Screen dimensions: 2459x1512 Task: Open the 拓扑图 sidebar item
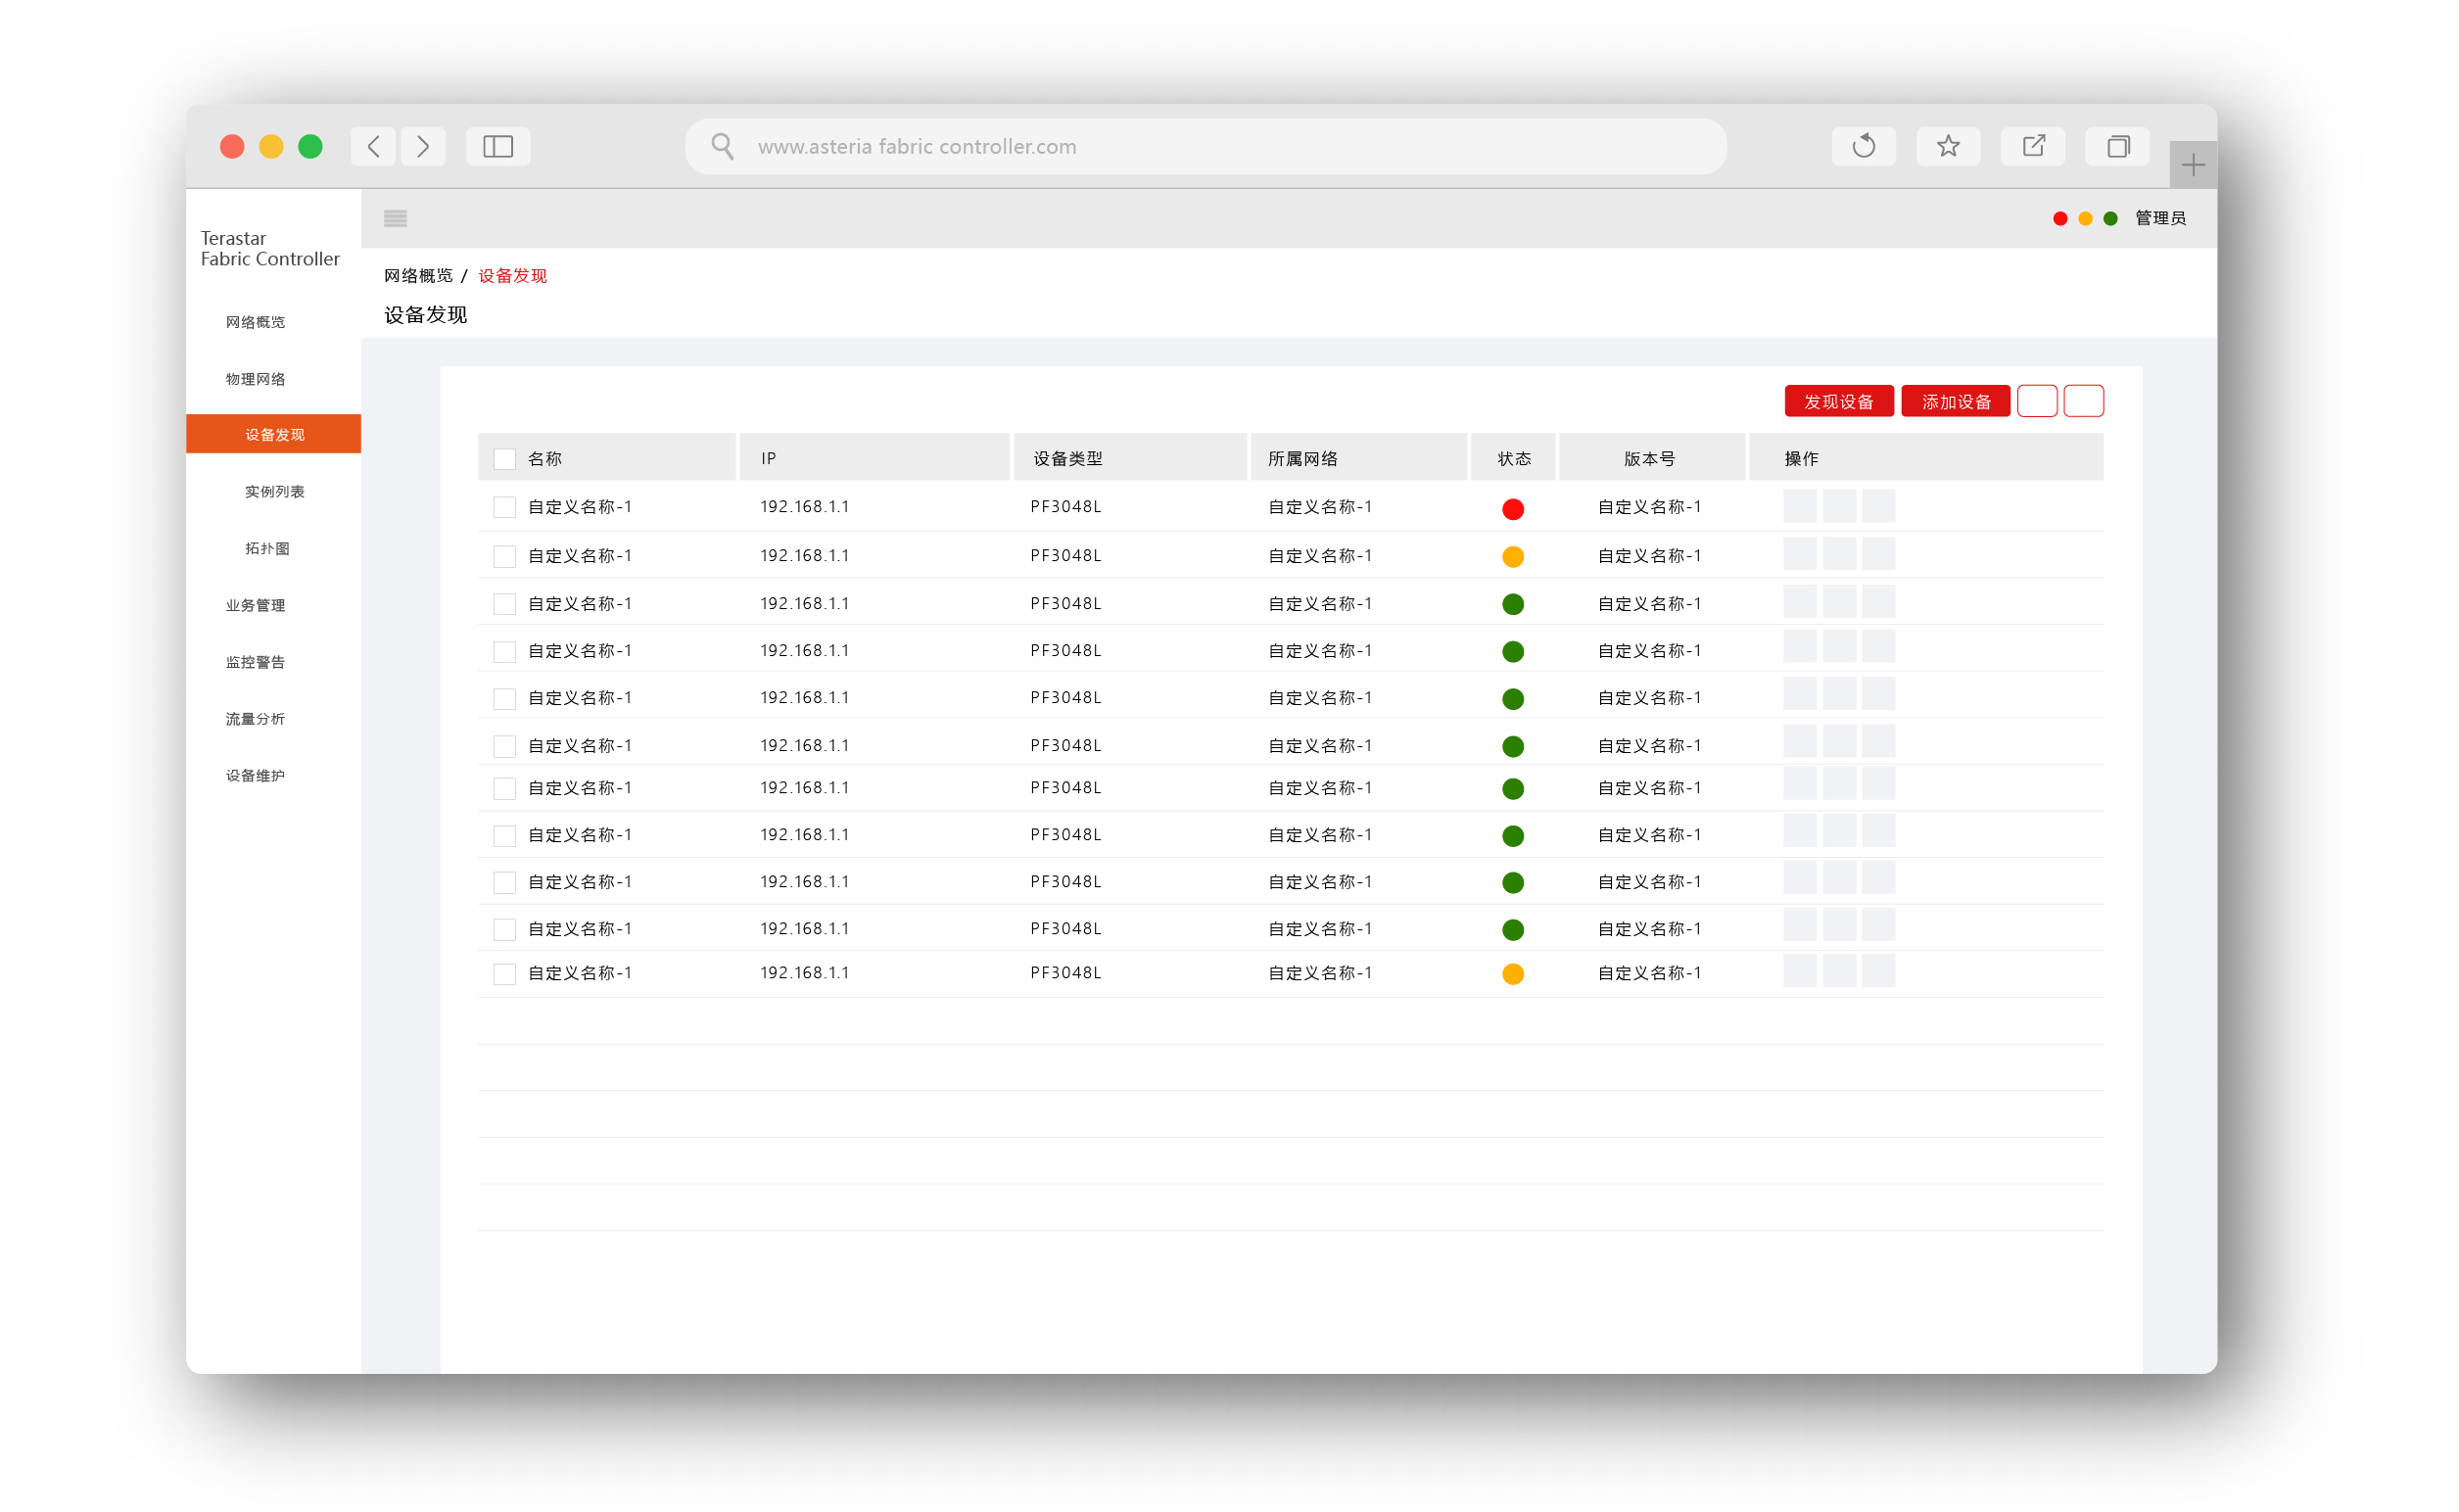click(267, 549)
